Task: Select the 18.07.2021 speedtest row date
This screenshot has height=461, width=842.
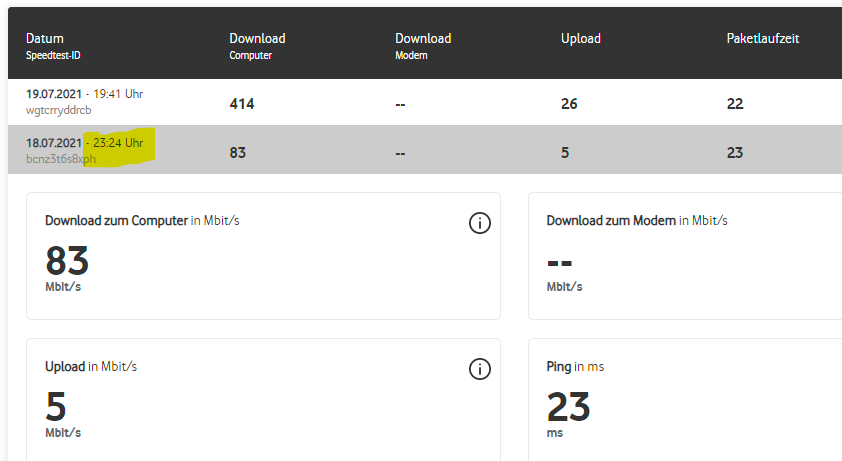Action: coord(55,144)
